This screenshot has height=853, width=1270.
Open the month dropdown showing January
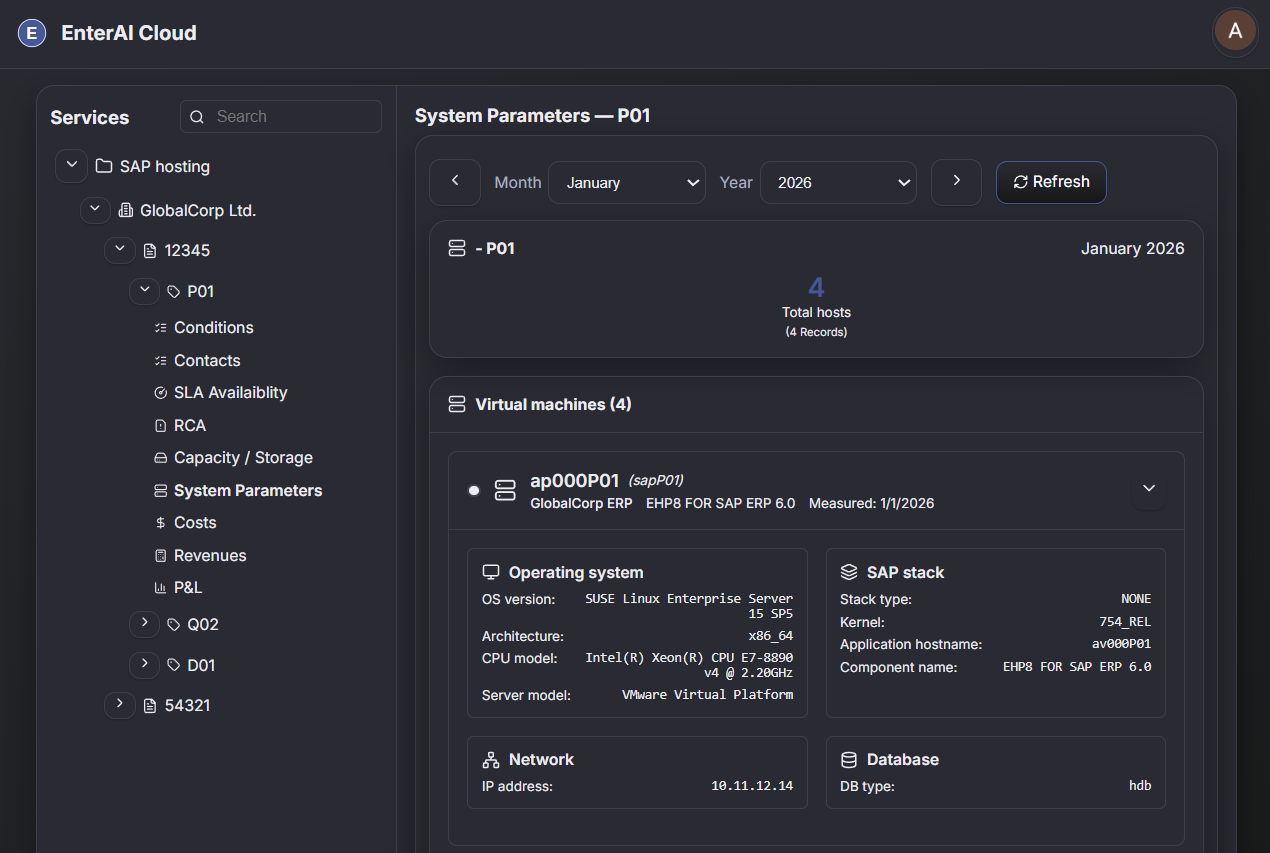tap(627, 182)
